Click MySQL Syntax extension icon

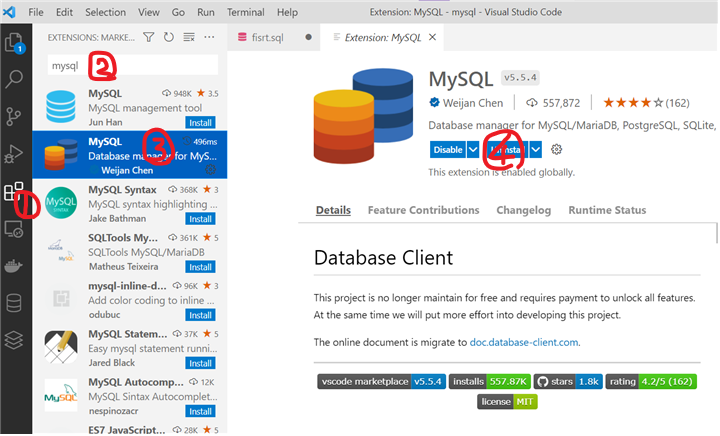[x=61, y=202]
